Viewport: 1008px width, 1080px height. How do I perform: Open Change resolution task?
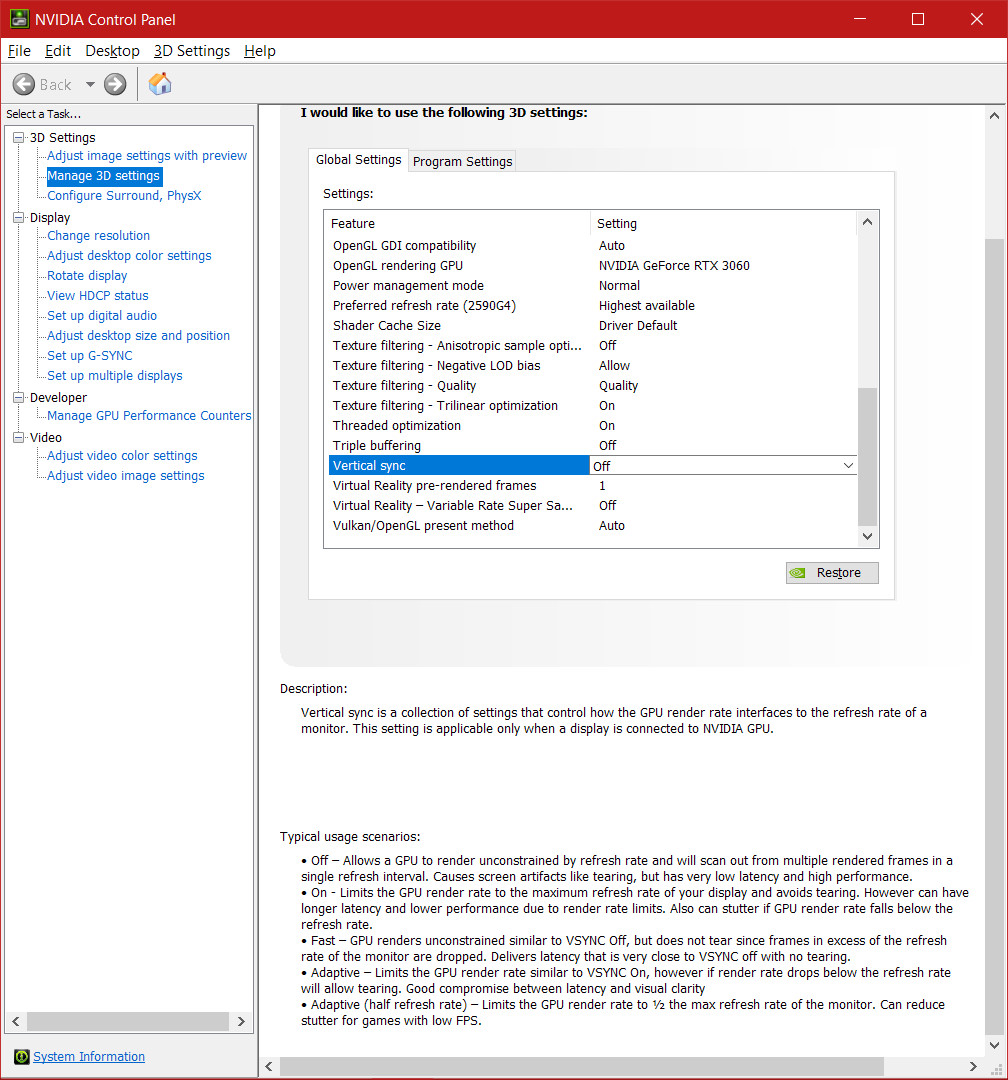coord(99,236)
